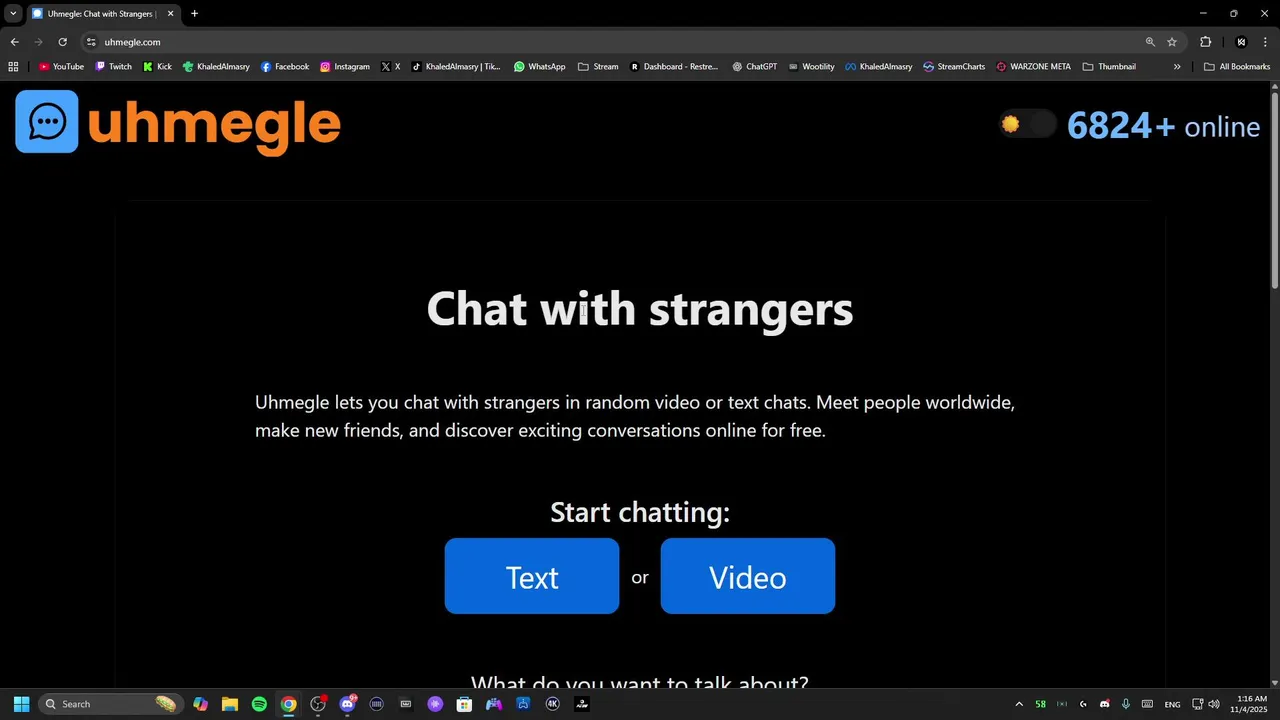Click the Discord tray icon
This screenshot has width=1280, height=720.
(x=1104, y=704)
